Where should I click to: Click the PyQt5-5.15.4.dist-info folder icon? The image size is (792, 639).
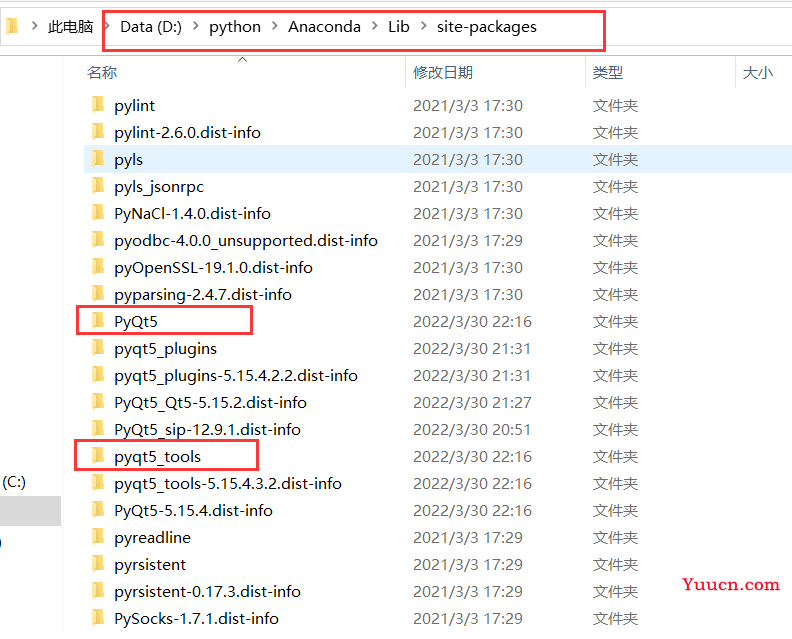98,510
